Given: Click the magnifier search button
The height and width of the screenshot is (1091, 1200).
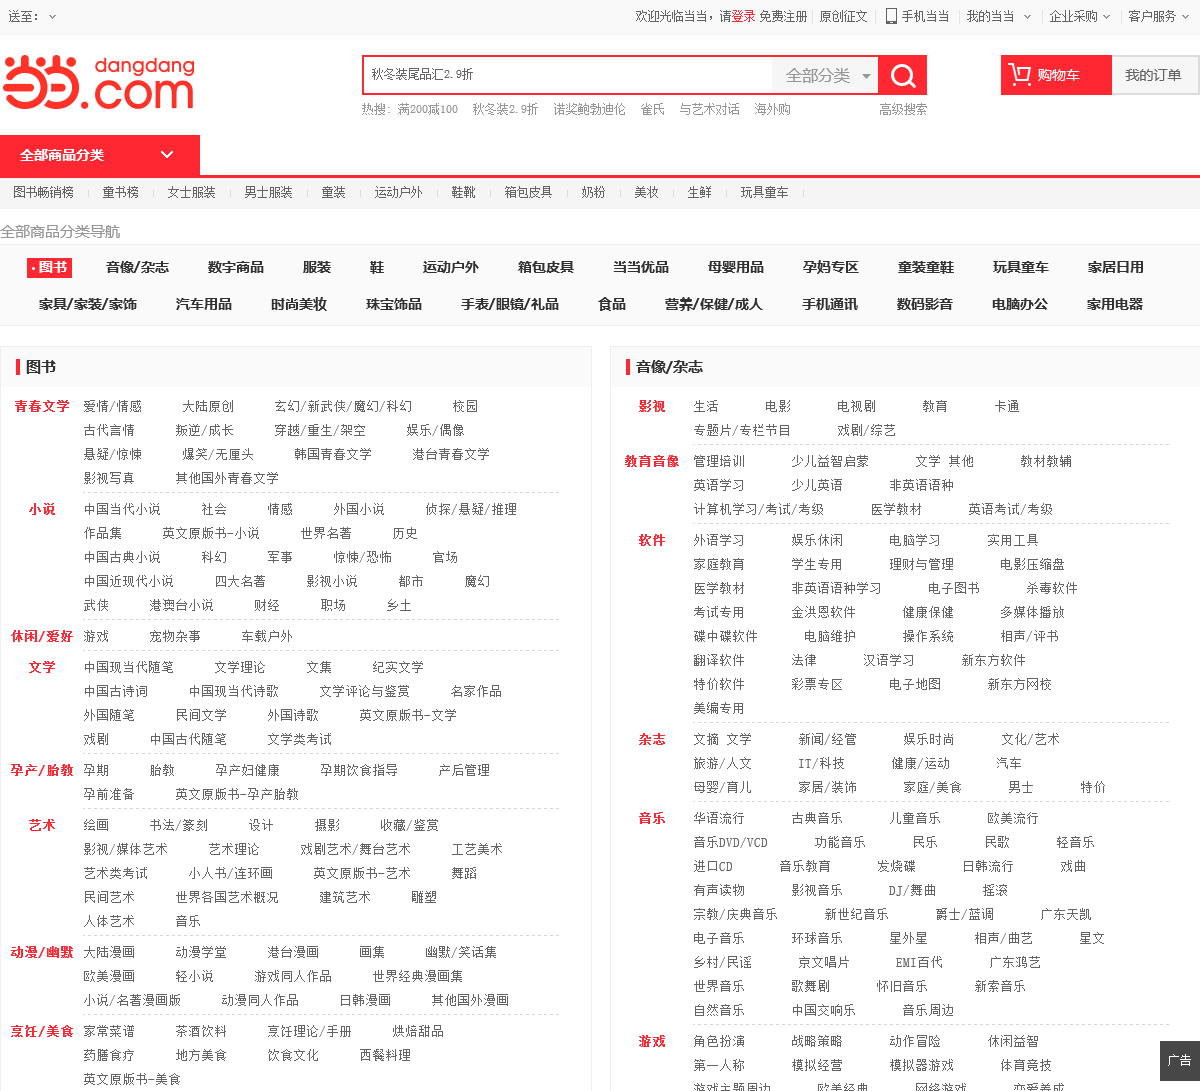Looking at the screenshot, I should [x=903, y=75].
